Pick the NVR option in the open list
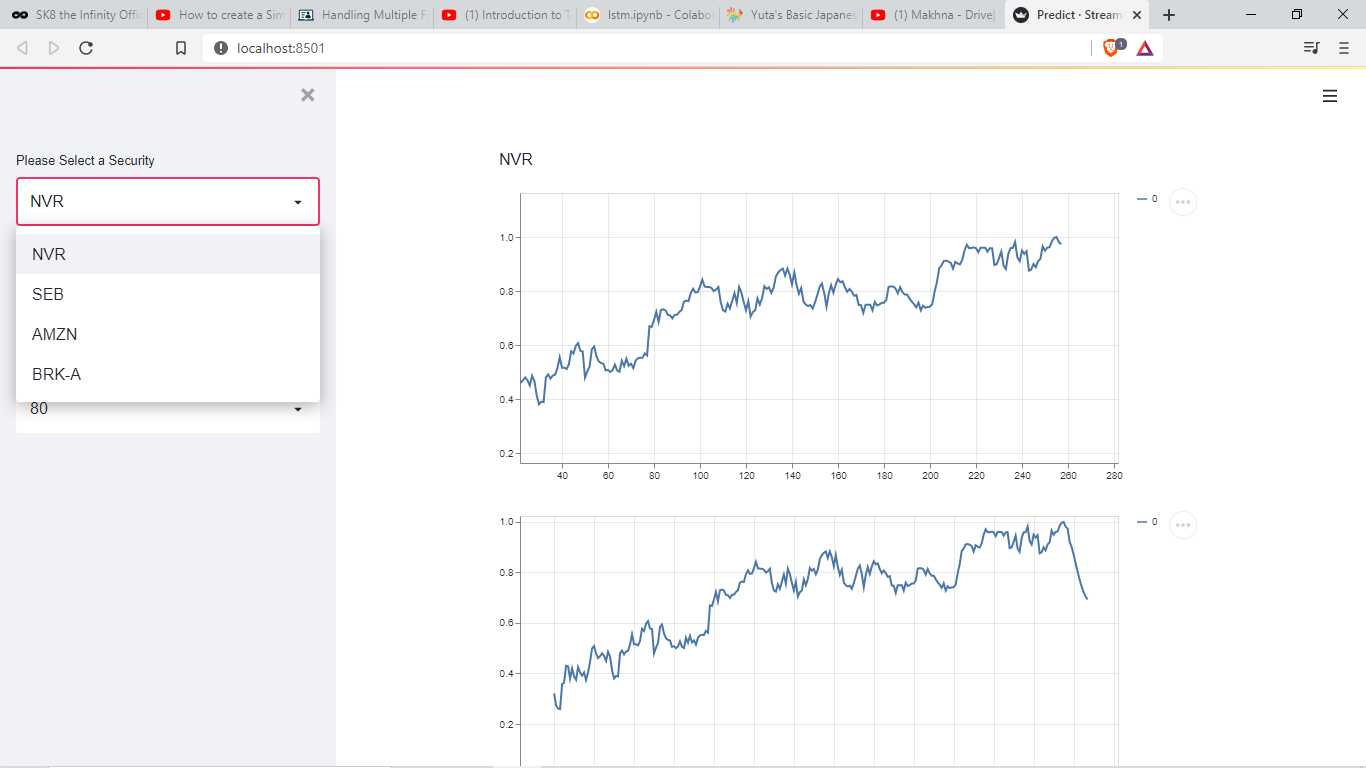Image resolution: width=1366 pixels, height=768 pixels. (168, 254)
